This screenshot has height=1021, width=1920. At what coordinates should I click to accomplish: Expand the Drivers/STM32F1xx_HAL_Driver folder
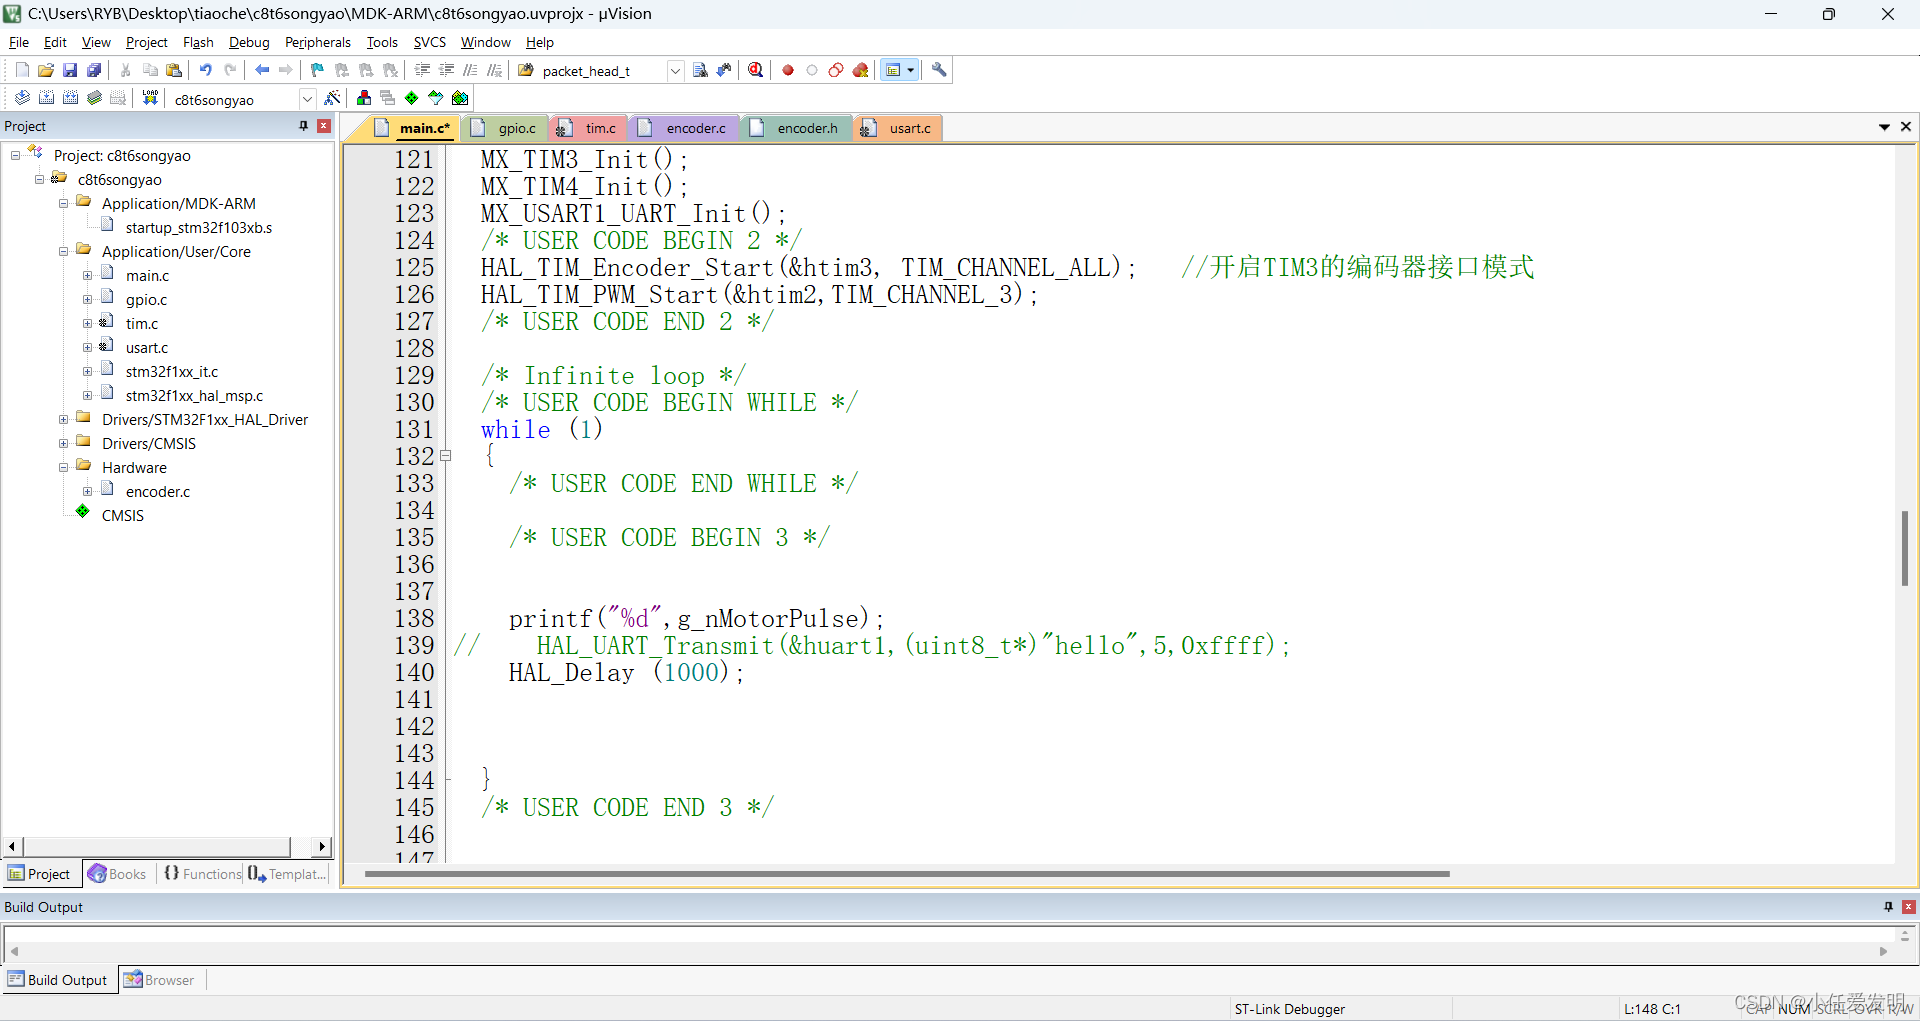pyautogui.click(x=64, y=419)
